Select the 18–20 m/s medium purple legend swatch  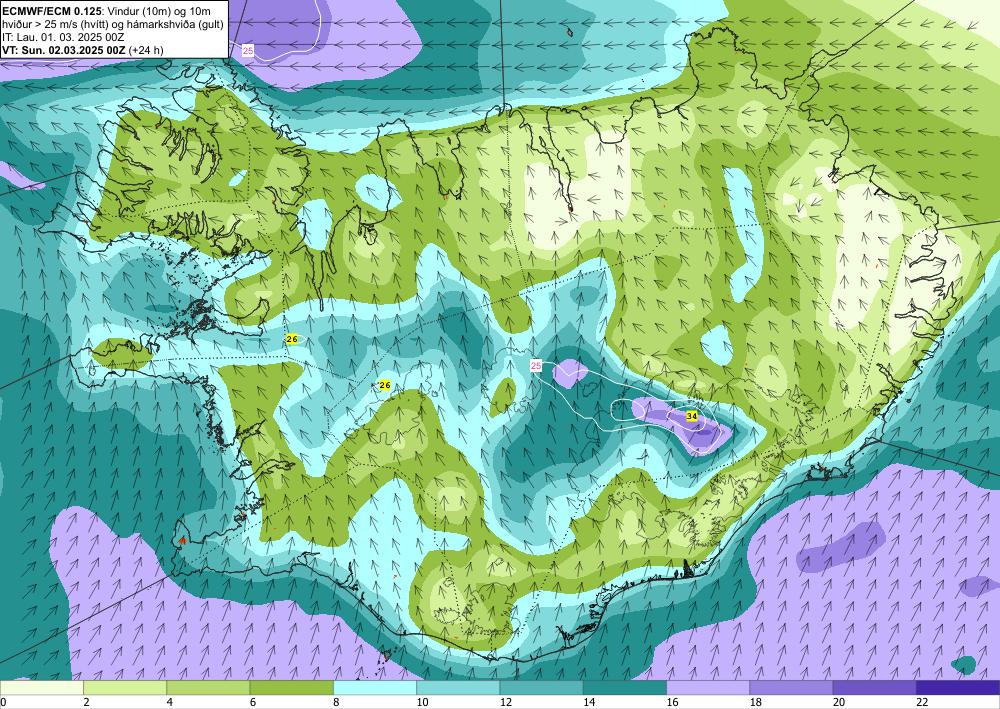click(791, 688)
